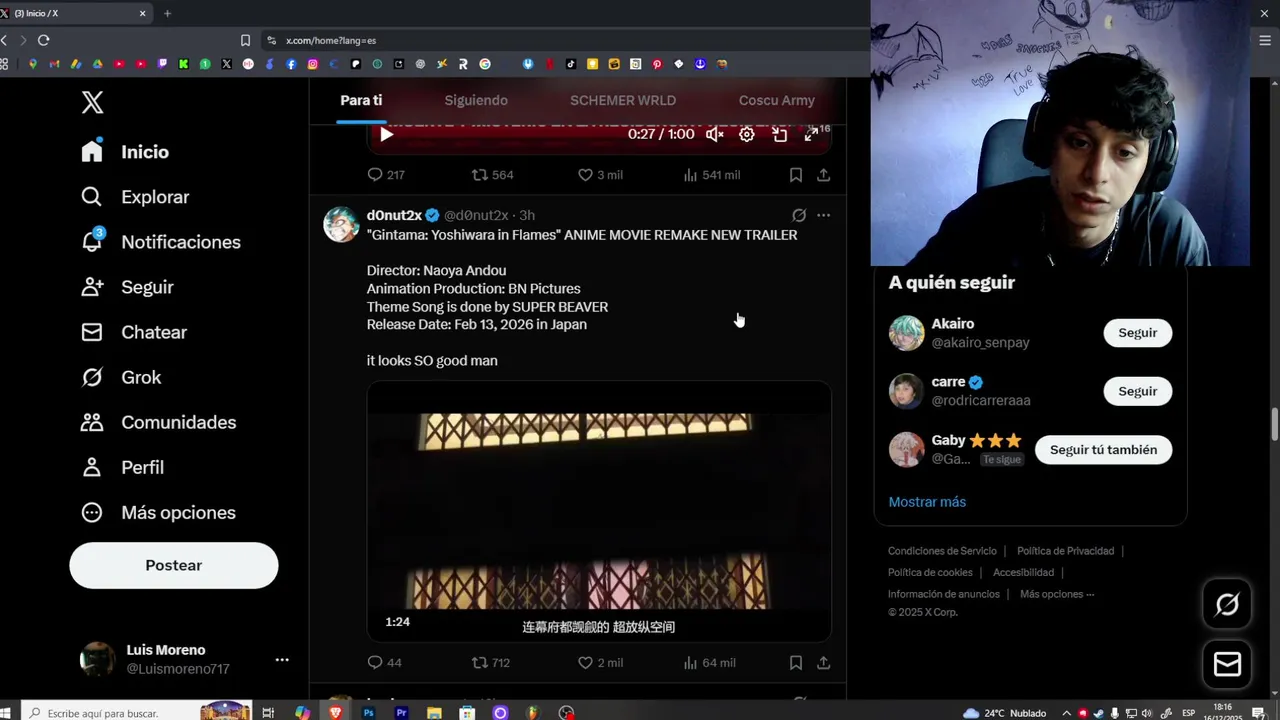Open Comunidades in the sidebar
This screenshot has height=720, width=1280.
pyautogui.click(x=158, y=422)
